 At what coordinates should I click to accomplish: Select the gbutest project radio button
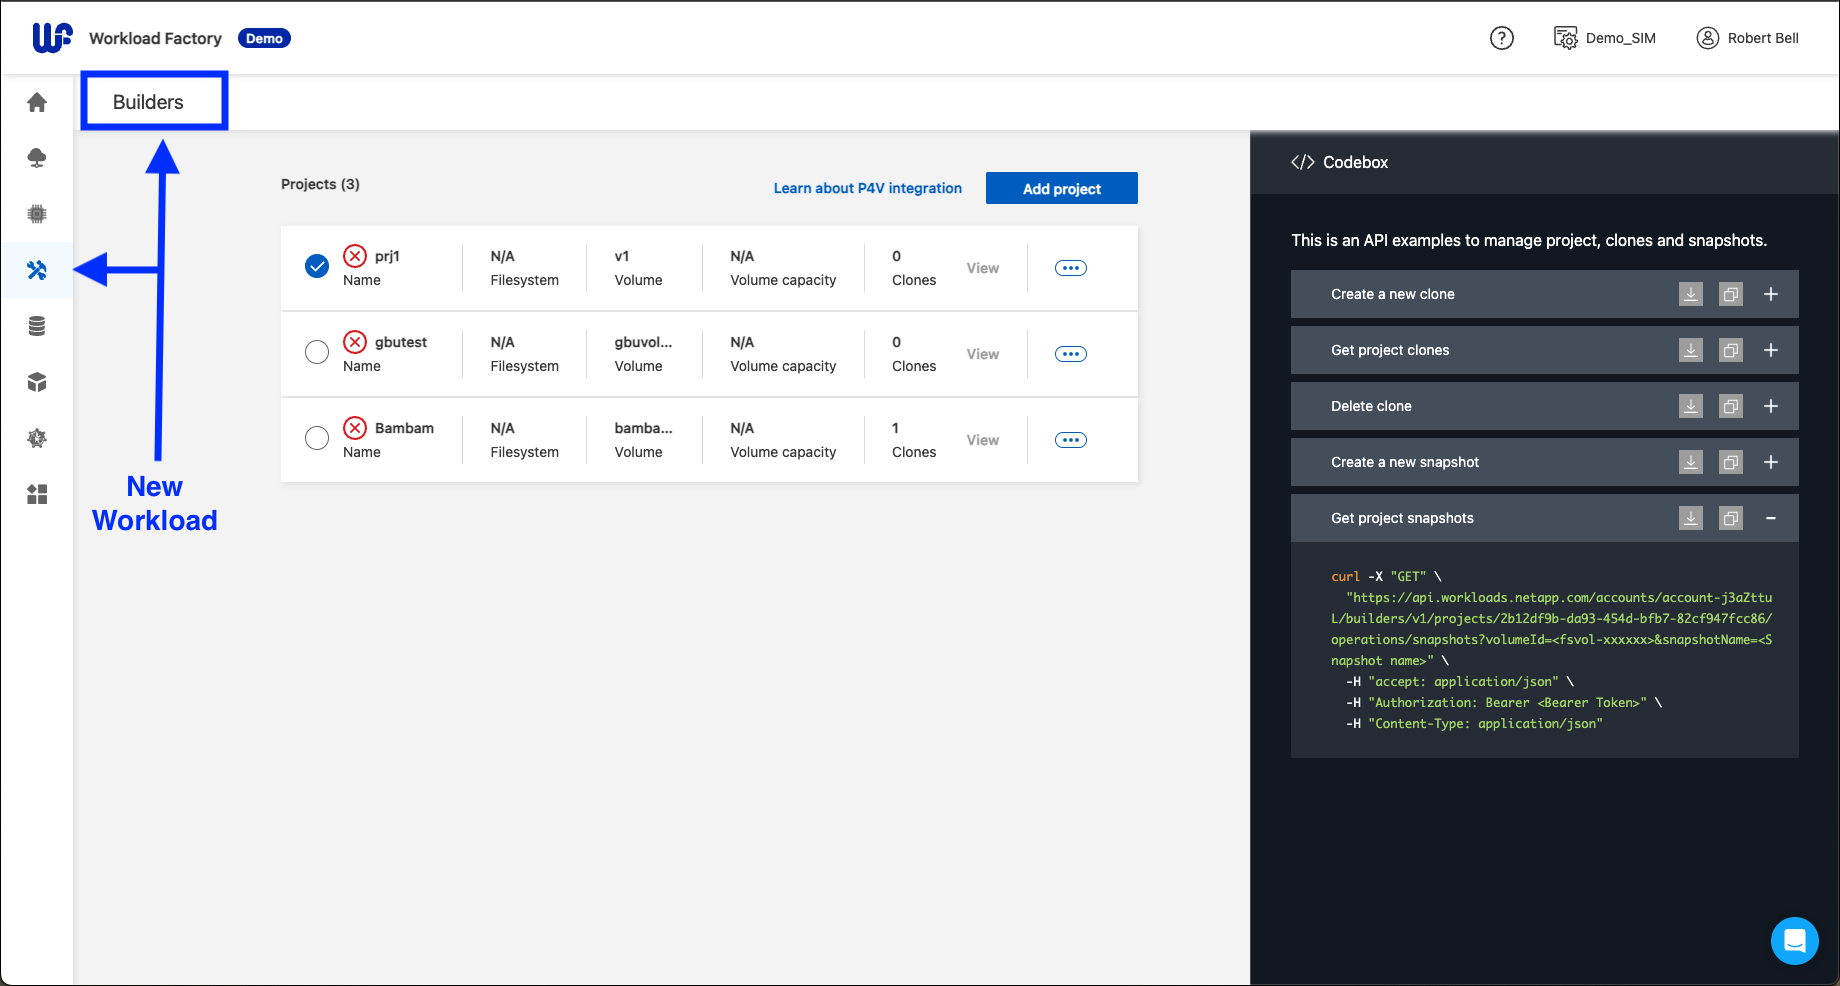pyautogui.click(x=317, y=352)
